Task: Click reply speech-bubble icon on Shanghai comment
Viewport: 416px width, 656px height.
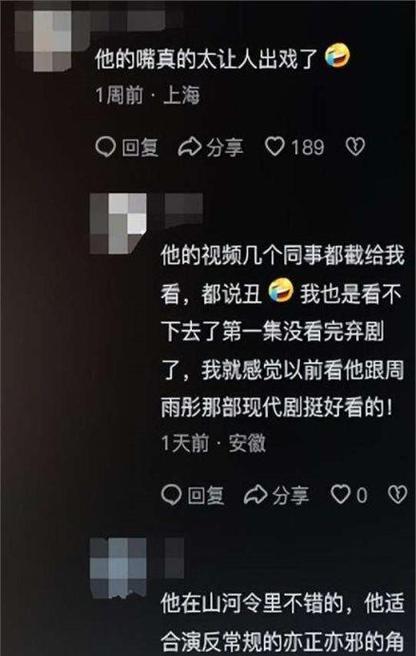Action: [105, 147]
